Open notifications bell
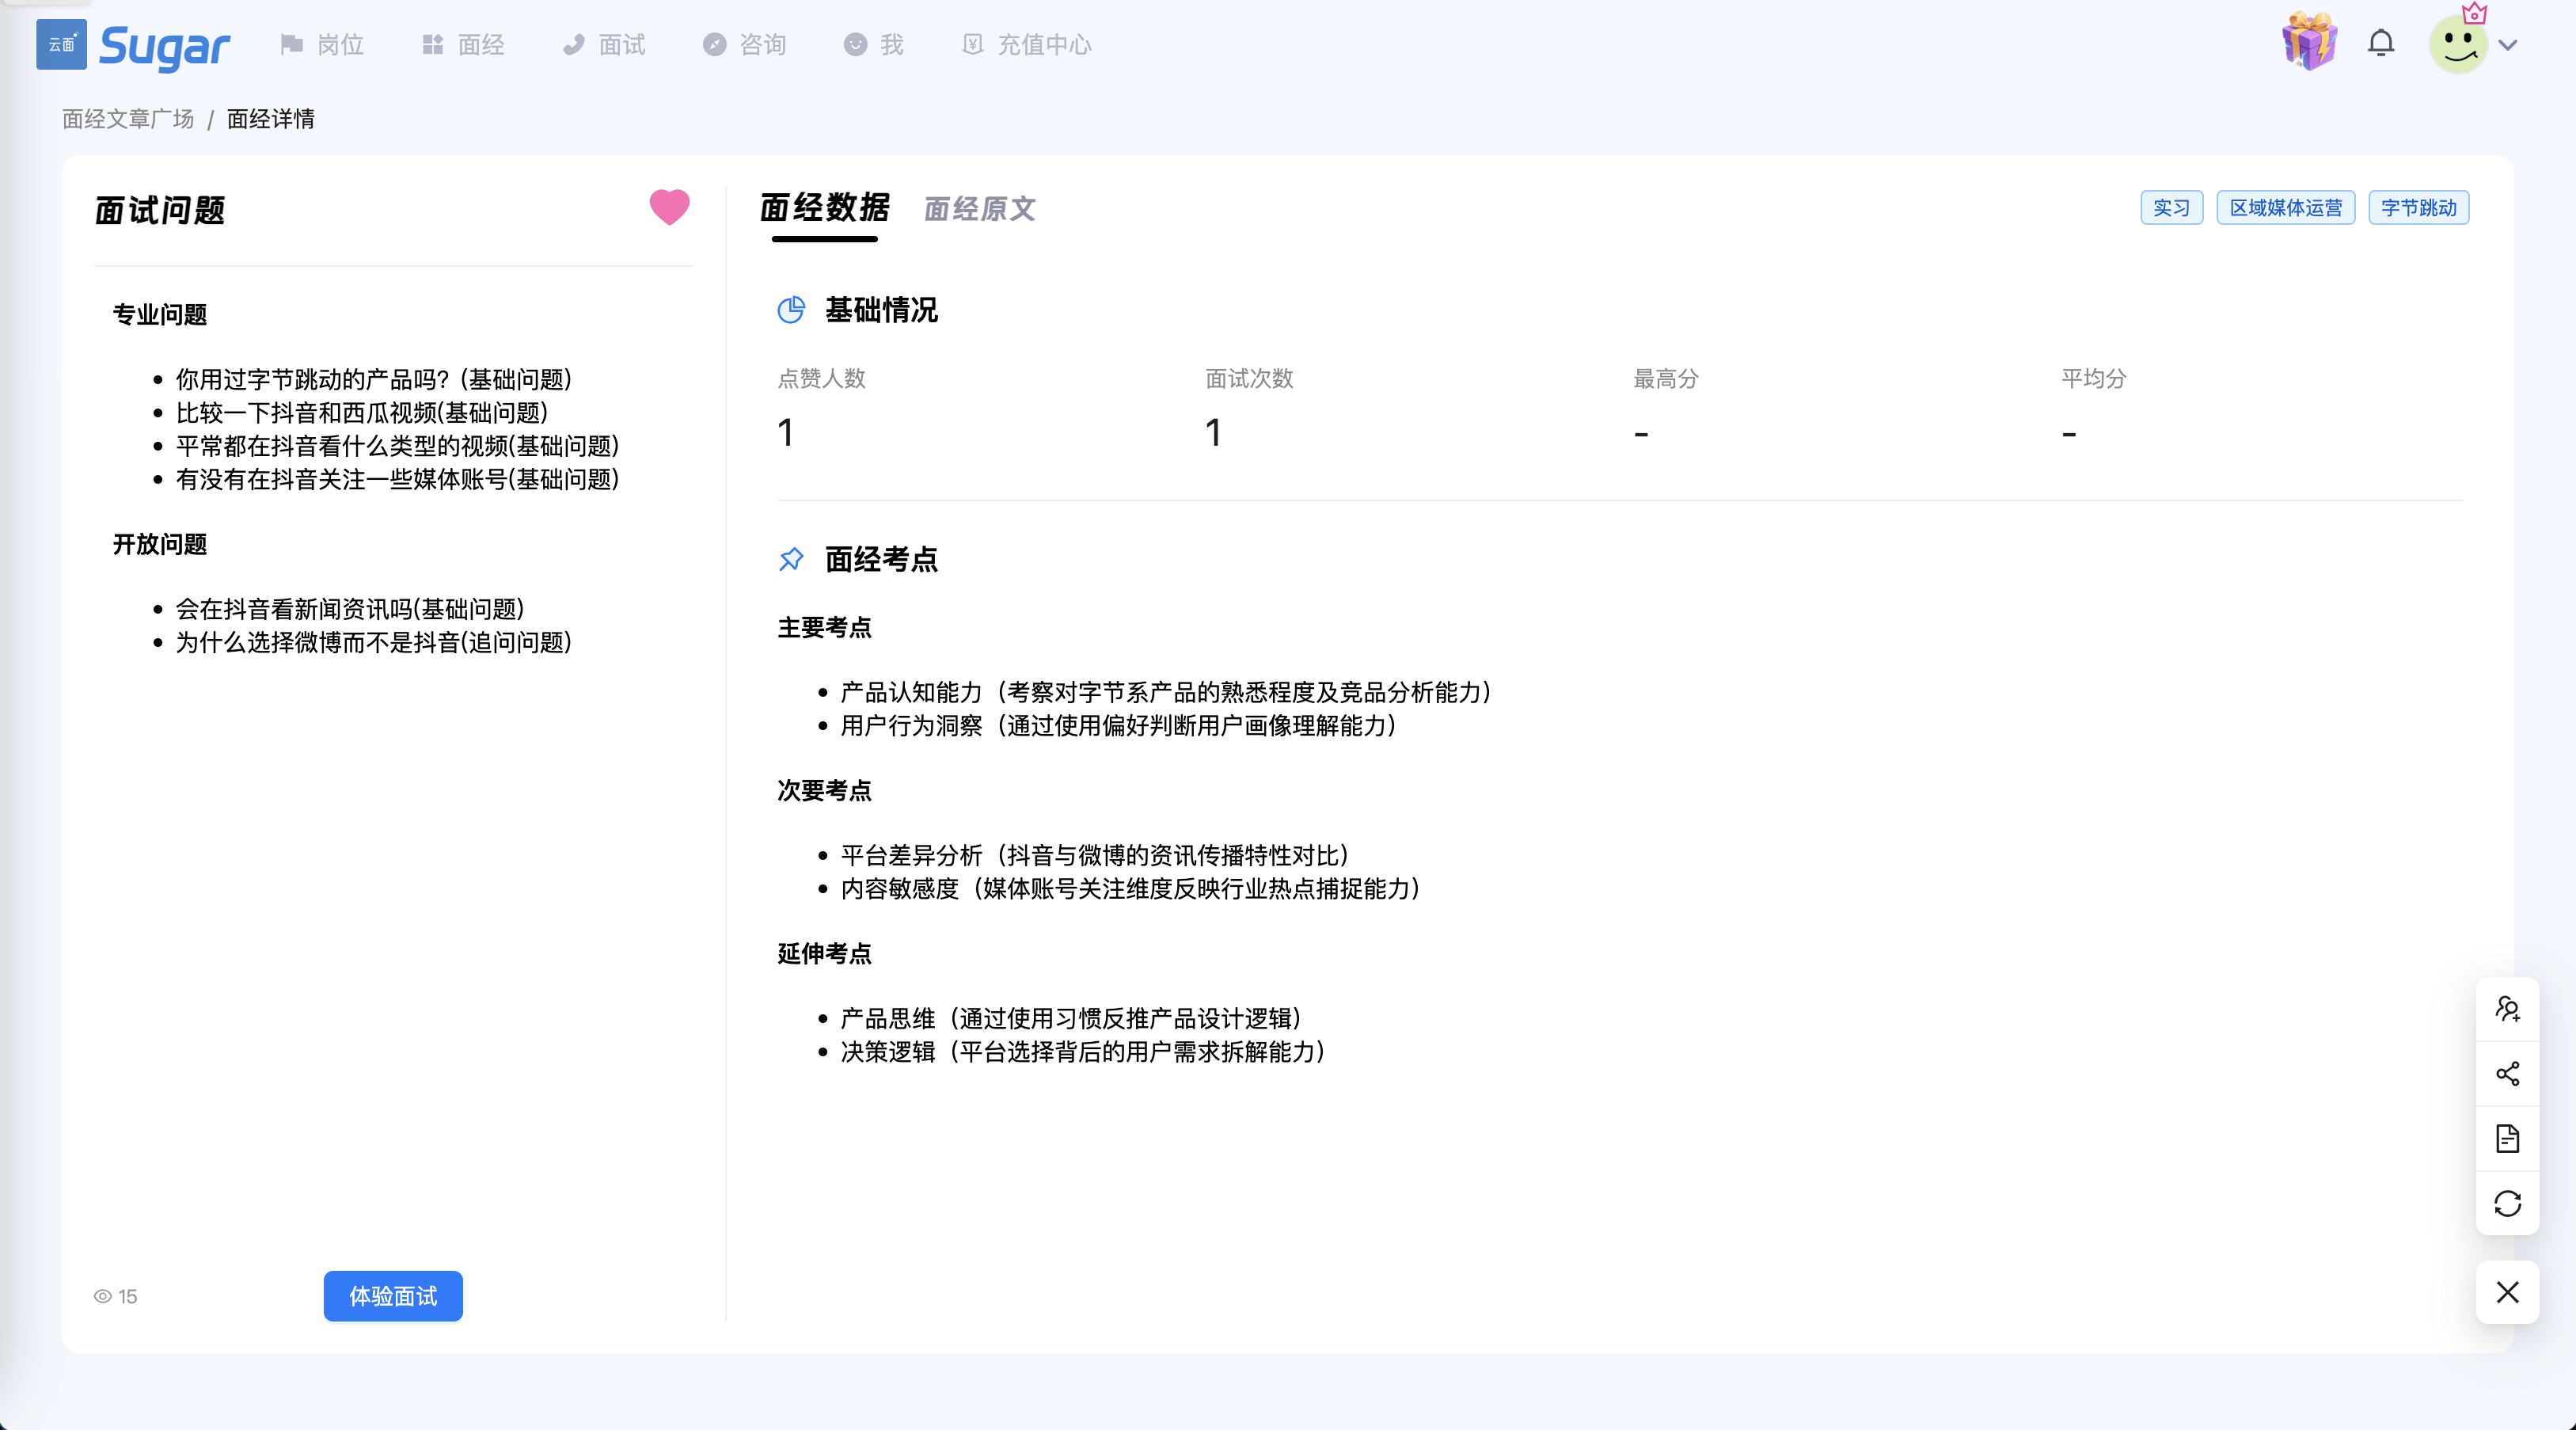The image size is (2576, 1430). pos(2381,44)
